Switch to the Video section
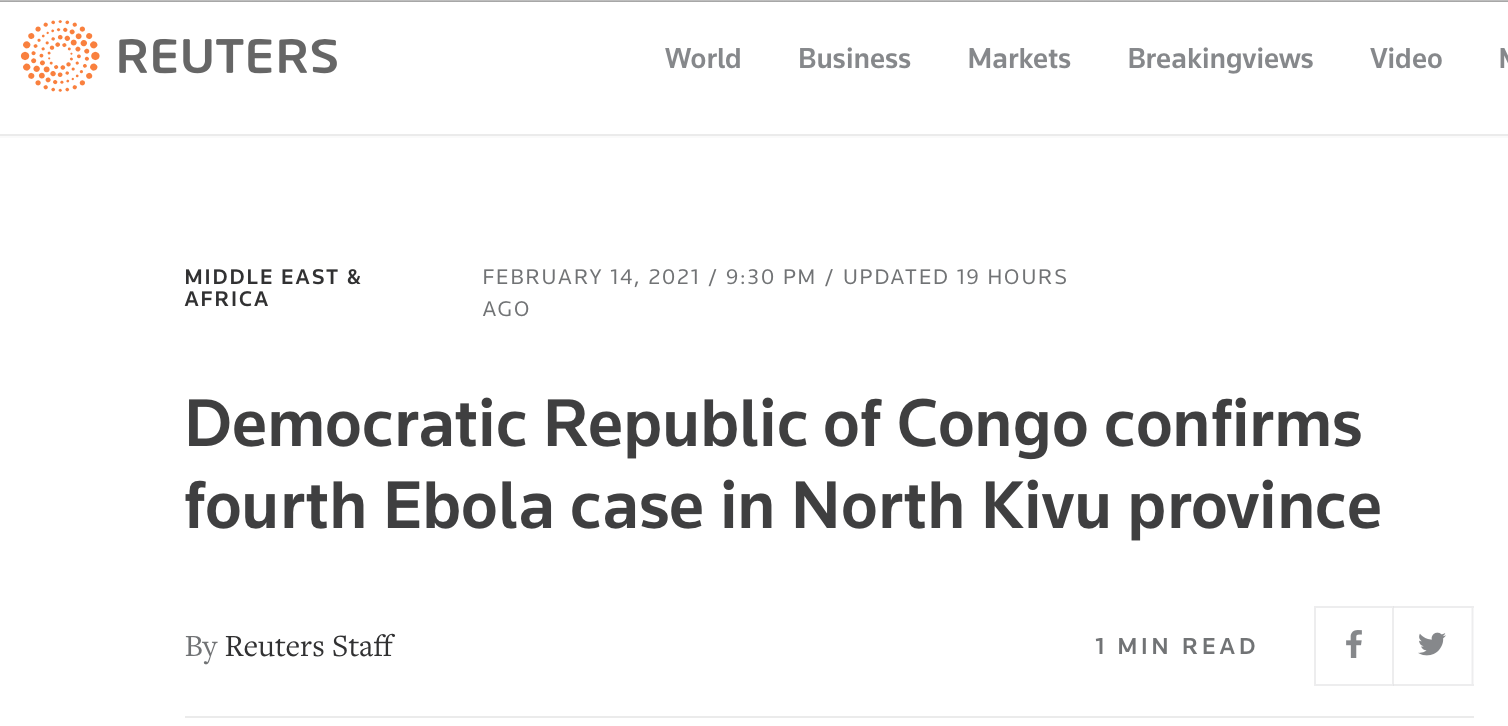 pyautogui.click(x=1406, y=59)
